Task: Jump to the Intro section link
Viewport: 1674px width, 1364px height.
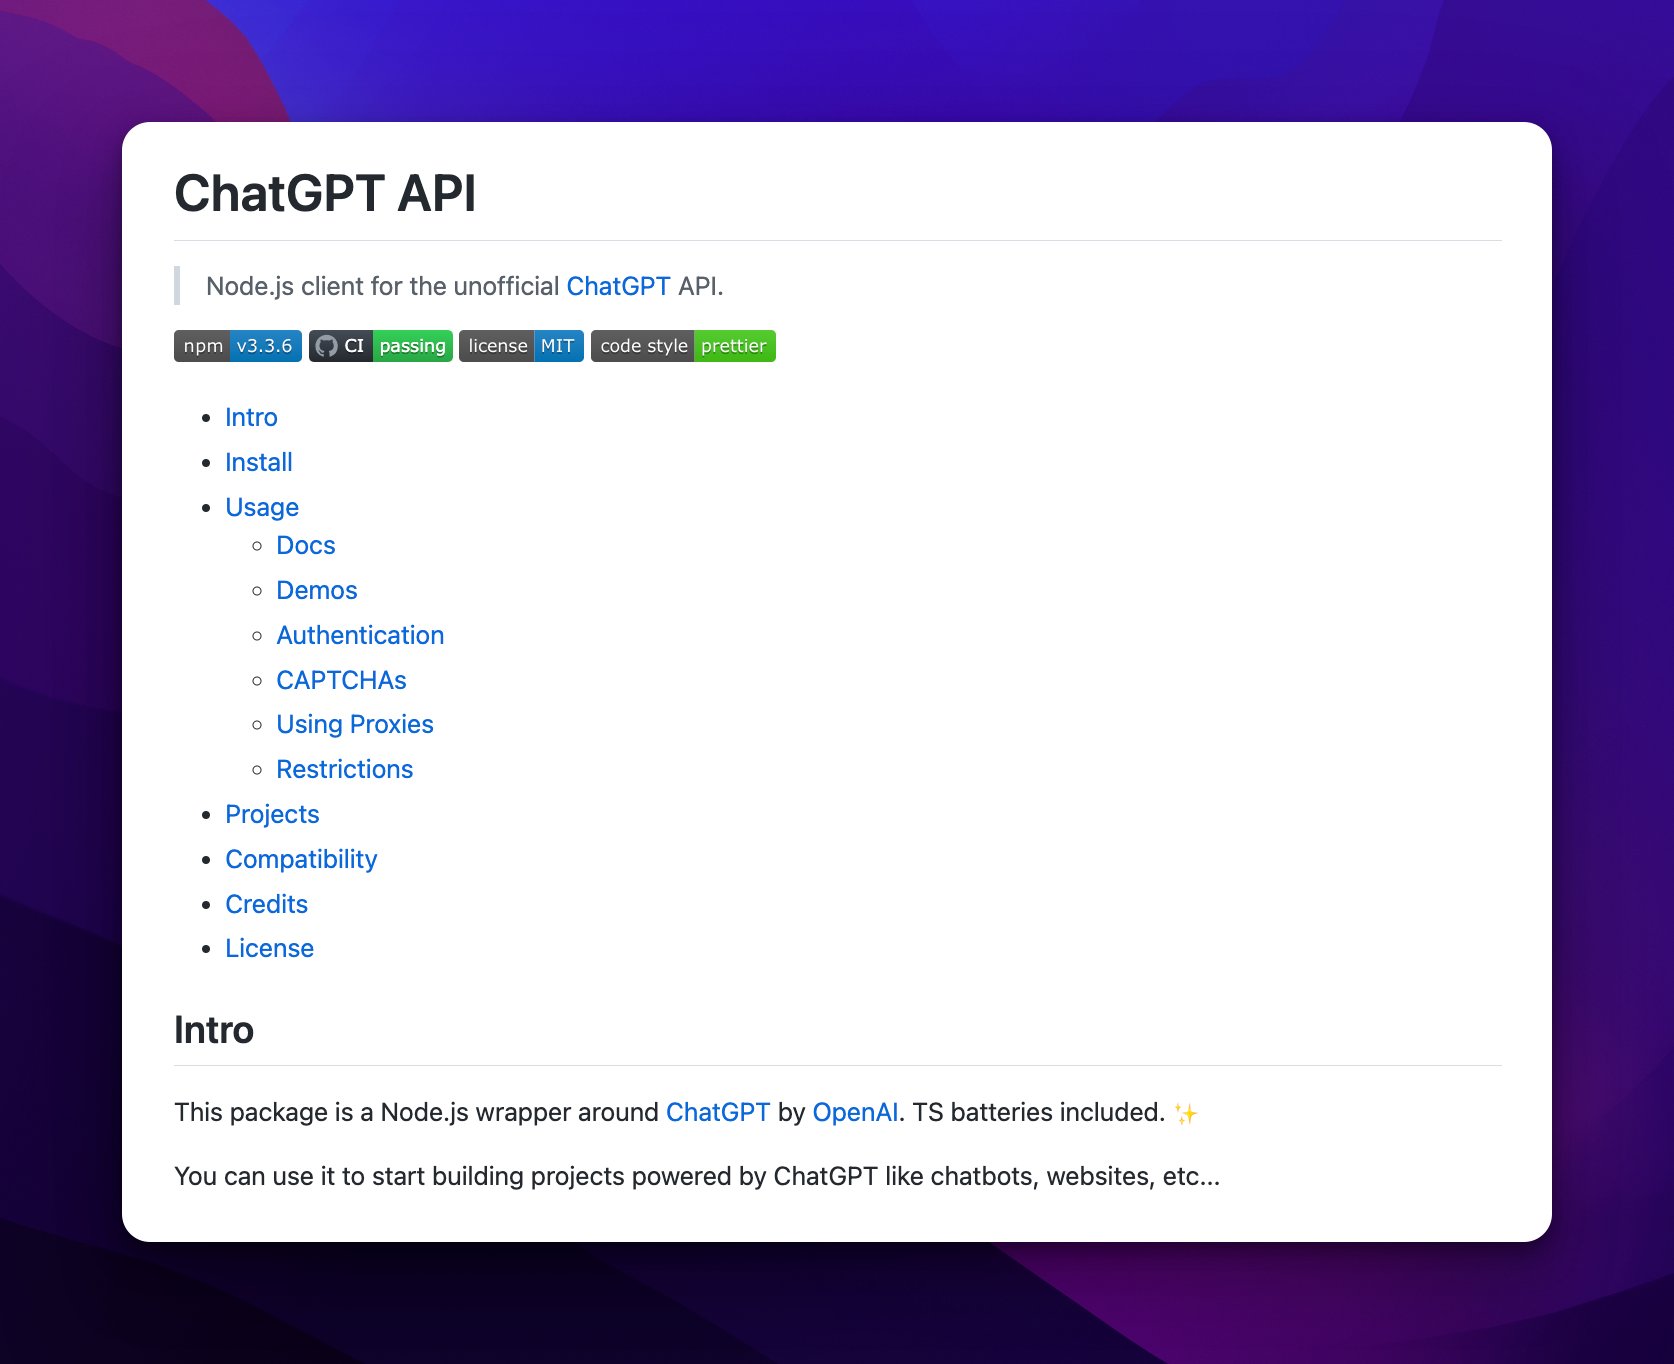Action: pos(251,417)
